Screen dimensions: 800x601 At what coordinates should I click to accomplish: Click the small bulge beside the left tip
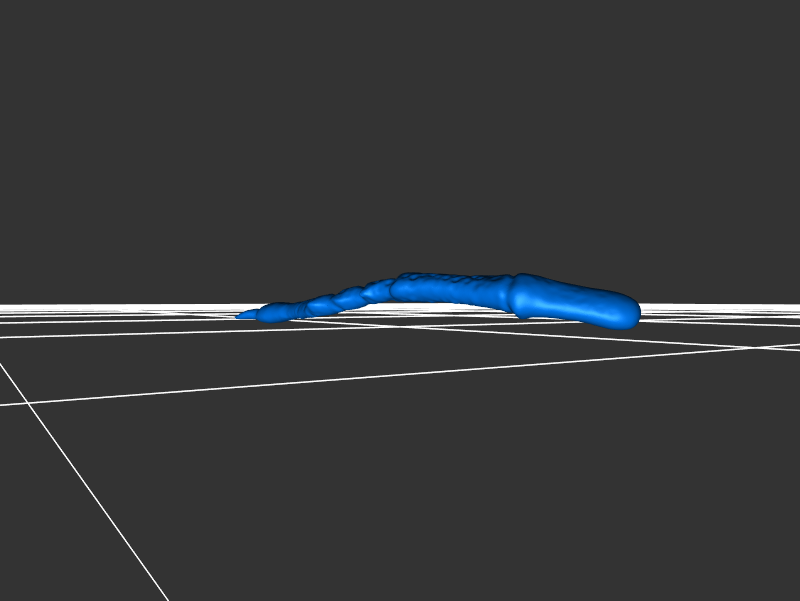270,315
